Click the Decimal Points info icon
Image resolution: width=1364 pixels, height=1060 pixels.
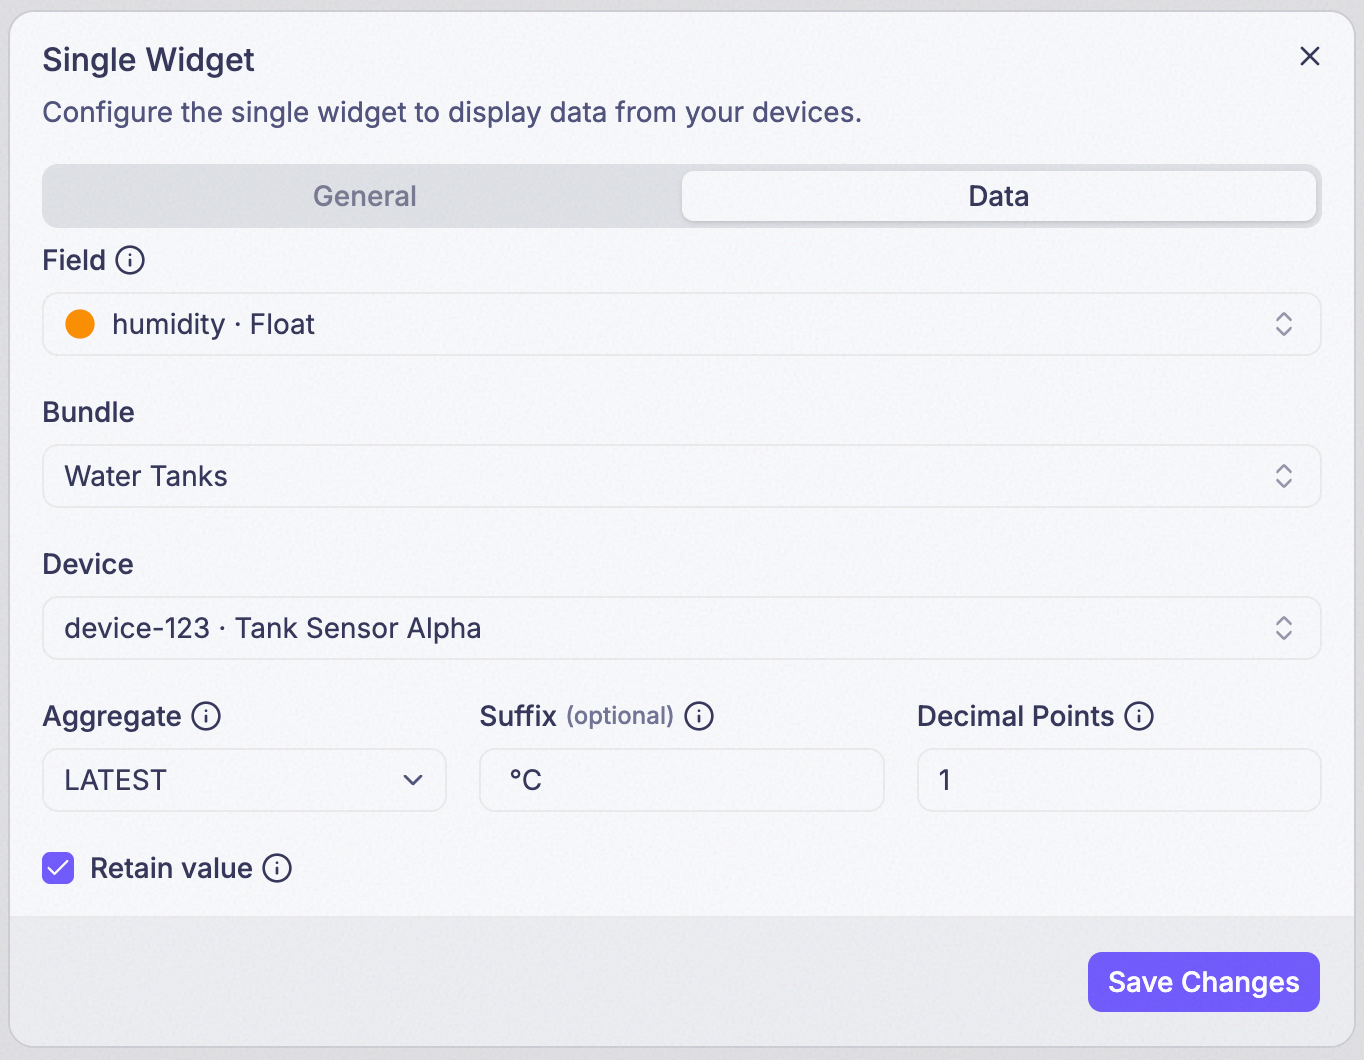coord(1139,716)
